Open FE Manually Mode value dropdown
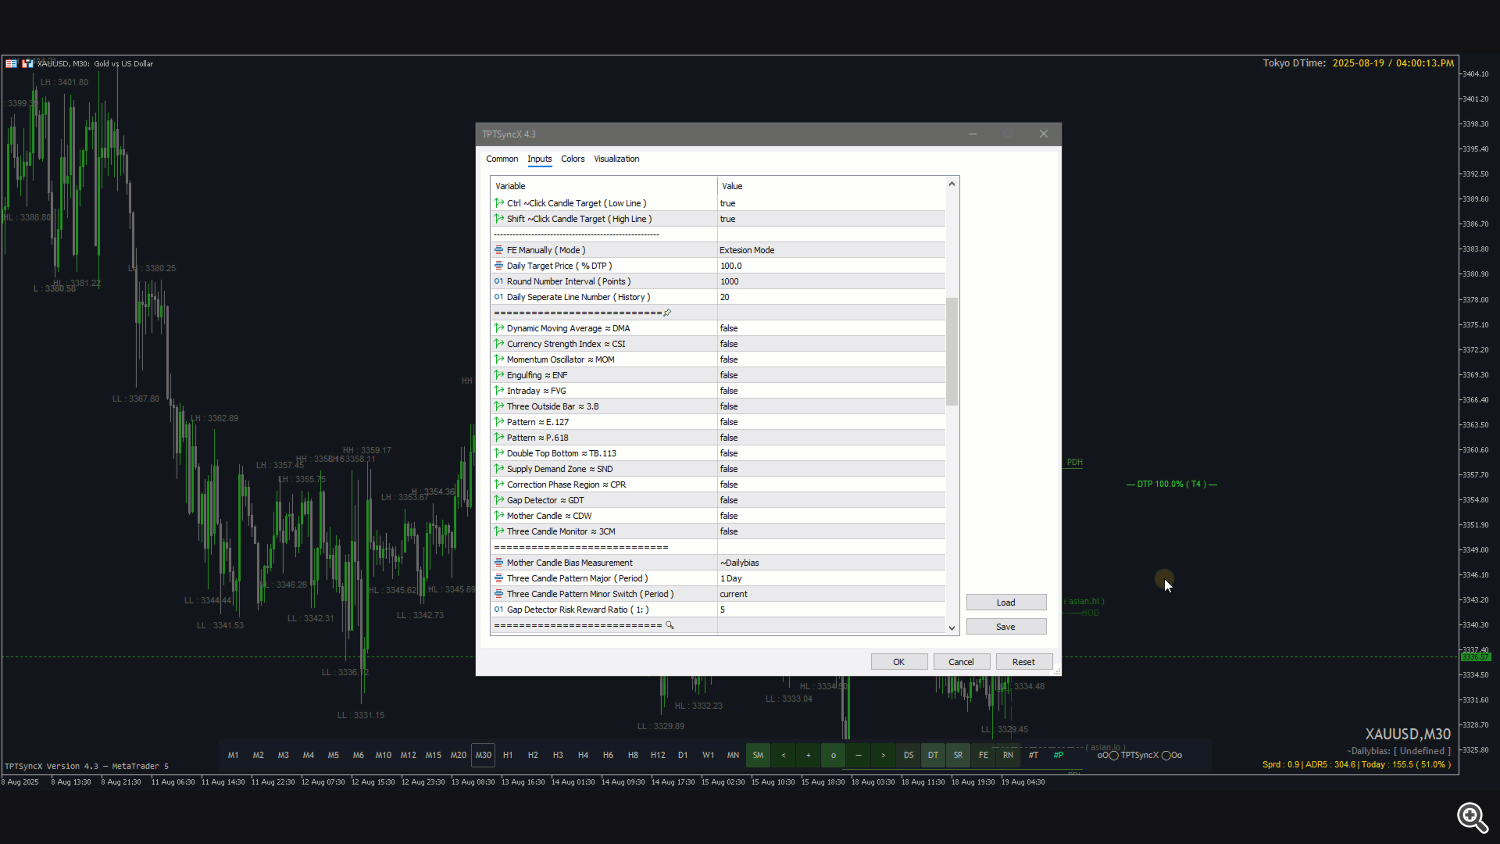 (830, 250)
